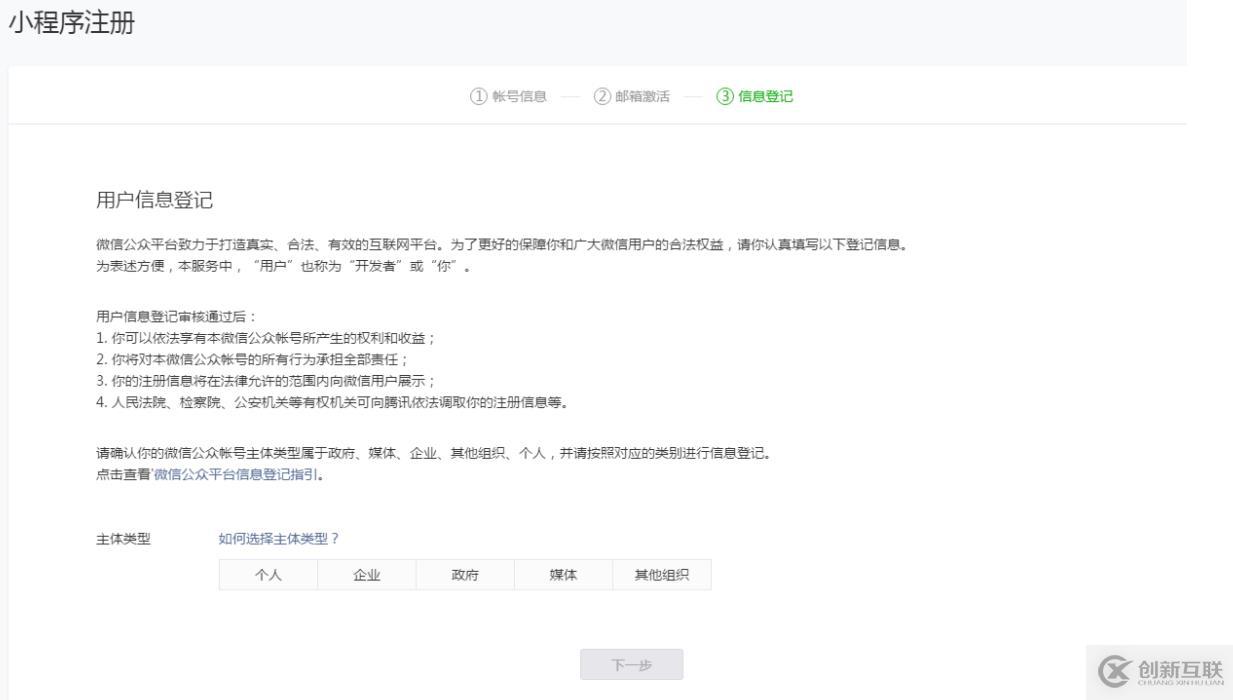1233x700 pixels.
Task: Choose the 媒体 subject type
Action: point(561,574)
